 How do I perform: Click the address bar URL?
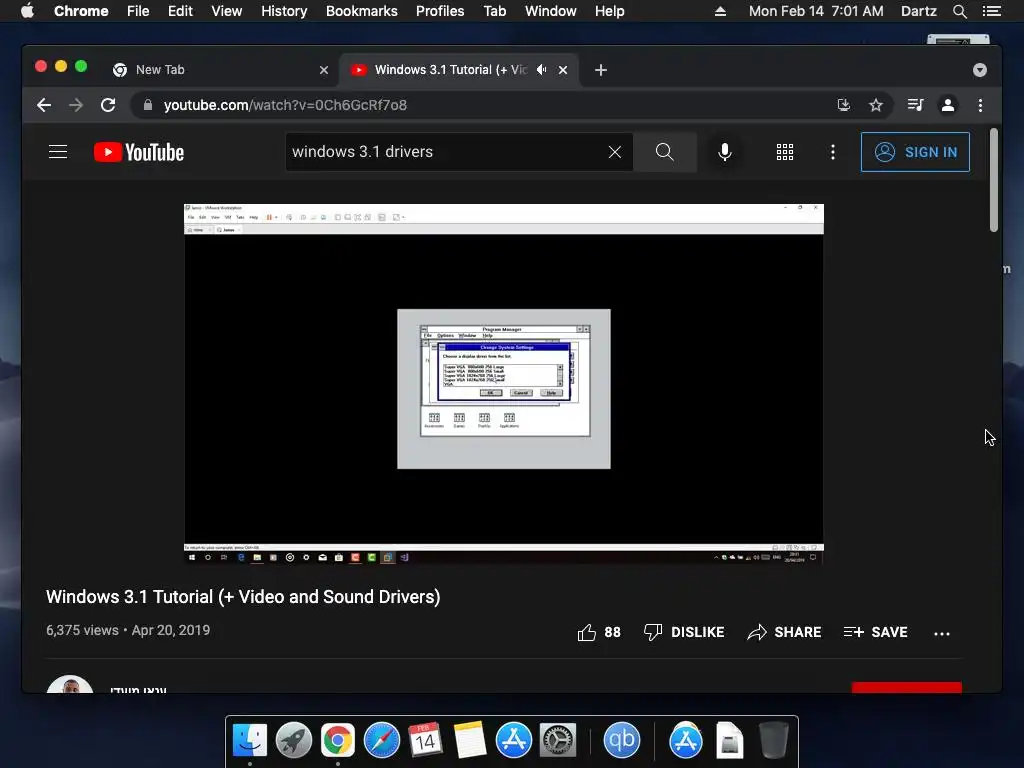(285, 105)
